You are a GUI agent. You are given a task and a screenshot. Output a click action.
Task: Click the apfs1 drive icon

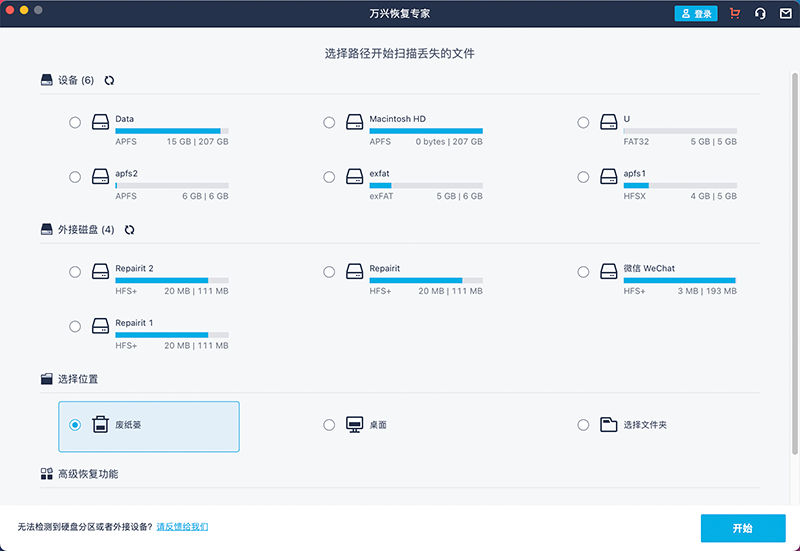point(609,177)
